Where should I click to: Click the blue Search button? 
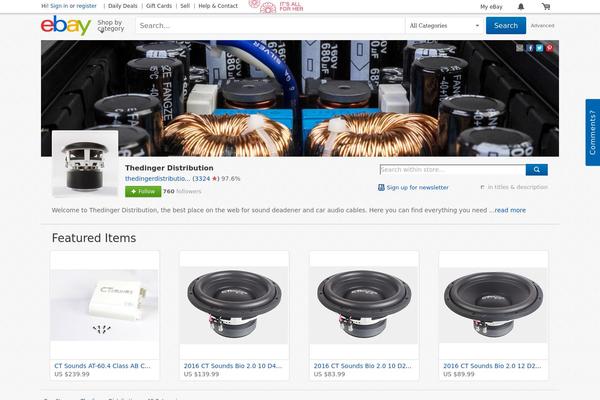point(506,26)
